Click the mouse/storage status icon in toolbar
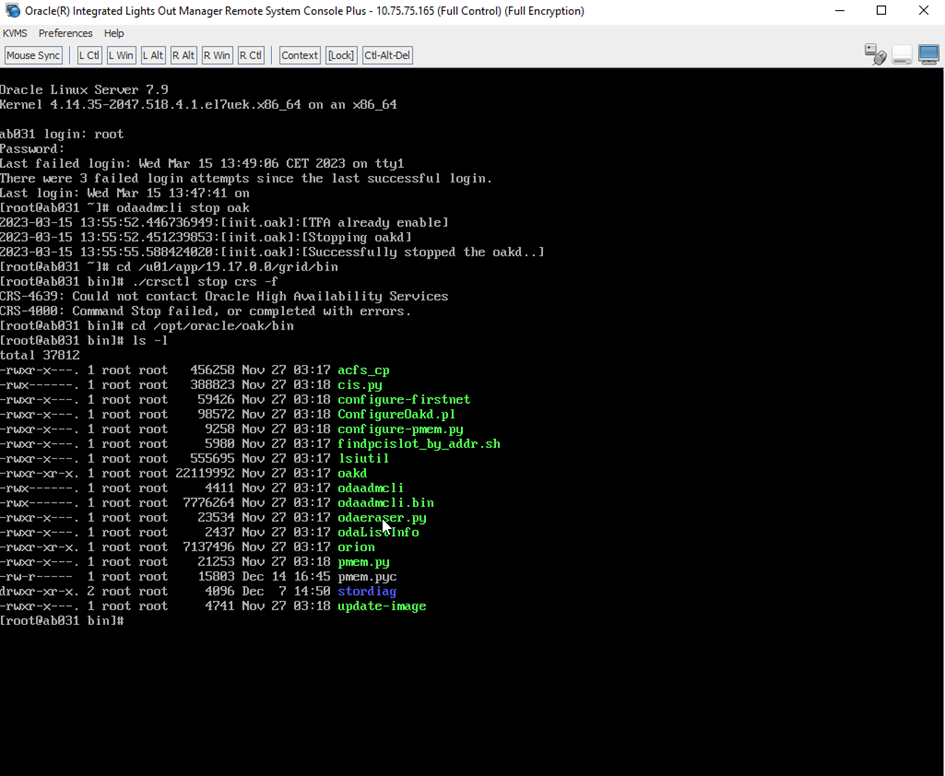Viewport: 945px width, 776px height. 875,55
